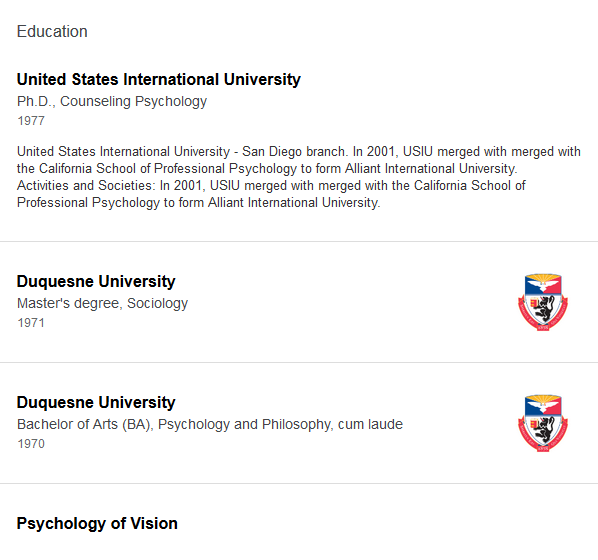This screenshot has width=598, height=560.
Task: Click the Duquesne University crest beside Master's degree
Action: point(543,302)
